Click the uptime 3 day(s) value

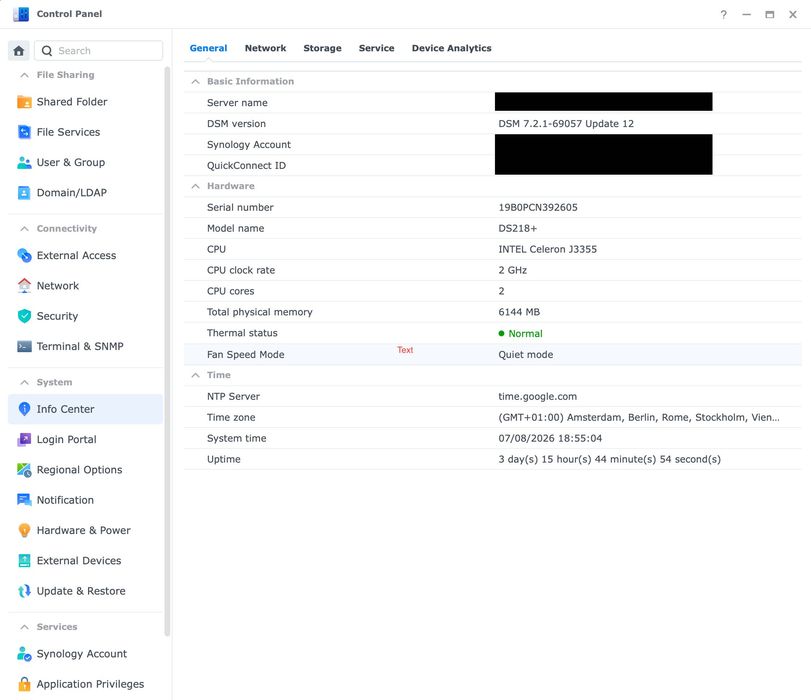(x=609, y=459)
